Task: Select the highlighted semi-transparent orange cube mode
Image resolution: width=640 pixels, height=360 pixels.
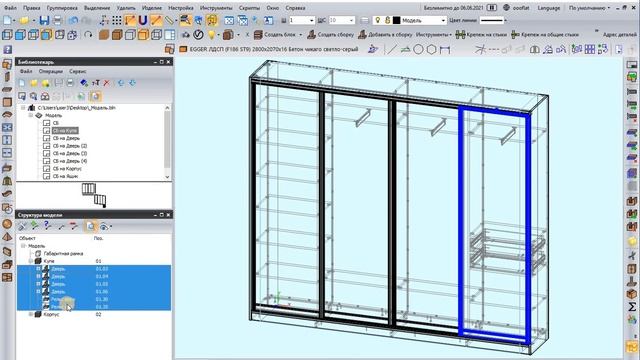Action: 143,35
